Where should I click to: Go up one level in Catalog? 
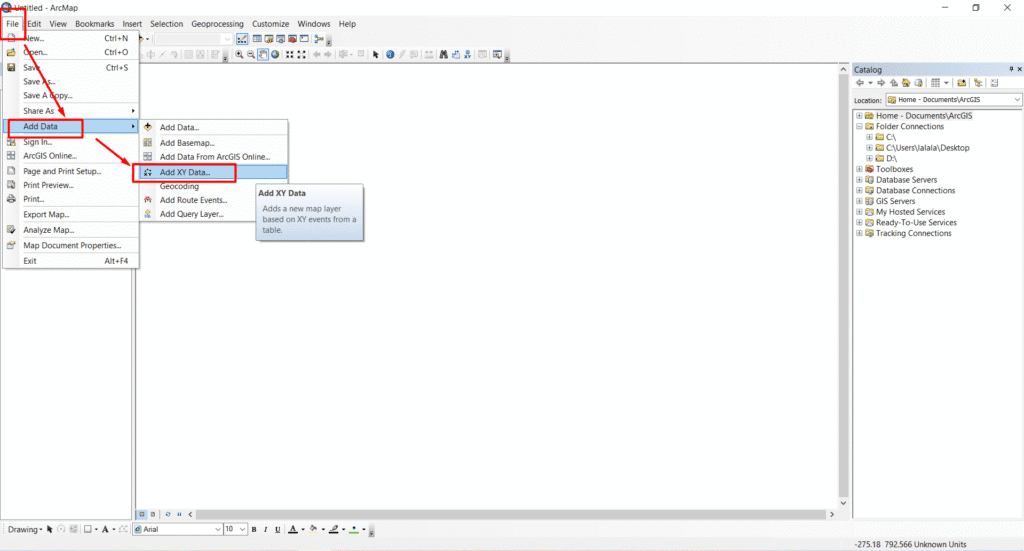tap(894, 83)
